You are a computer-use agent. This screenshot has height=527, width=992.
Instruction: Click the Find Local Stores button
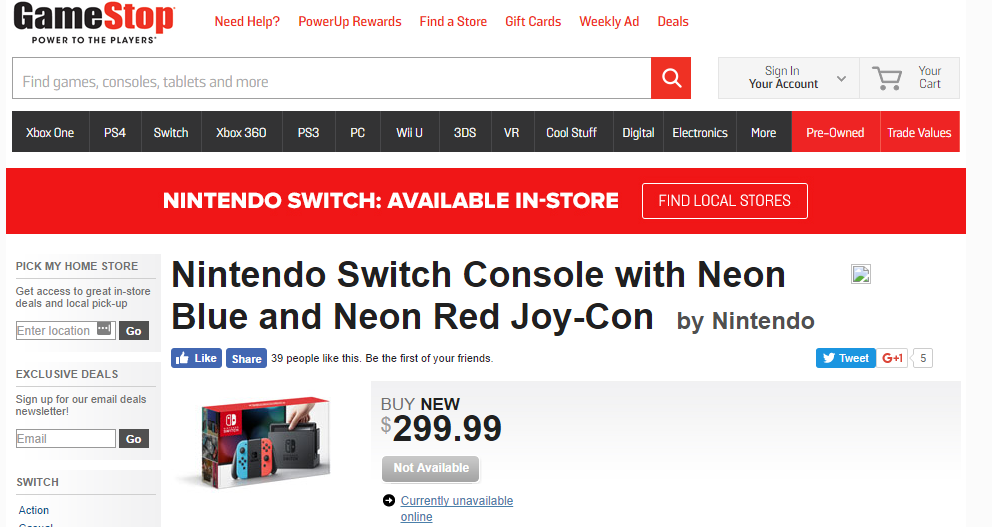pos(724,201)
